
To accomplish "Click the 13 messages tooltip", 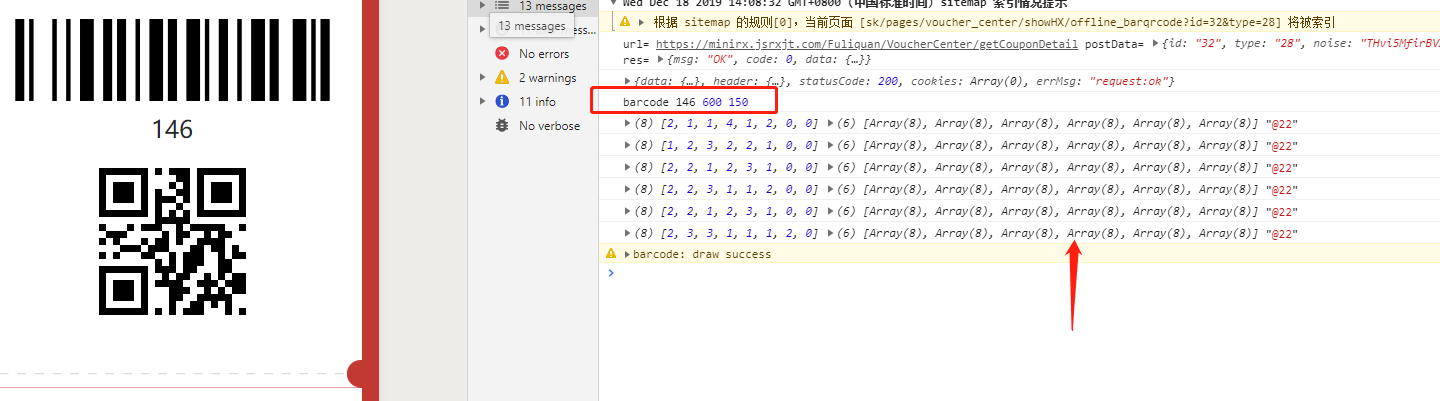I will point(531,27).
